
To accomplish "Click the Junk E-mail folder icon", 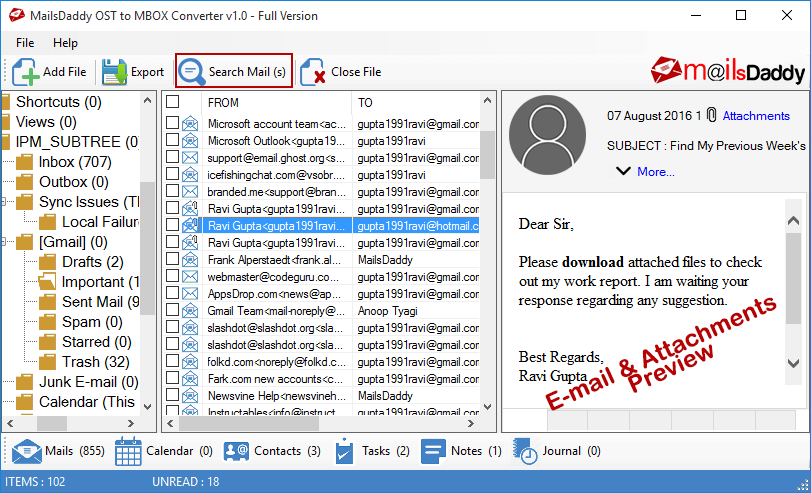I will (x=24, y=382).
